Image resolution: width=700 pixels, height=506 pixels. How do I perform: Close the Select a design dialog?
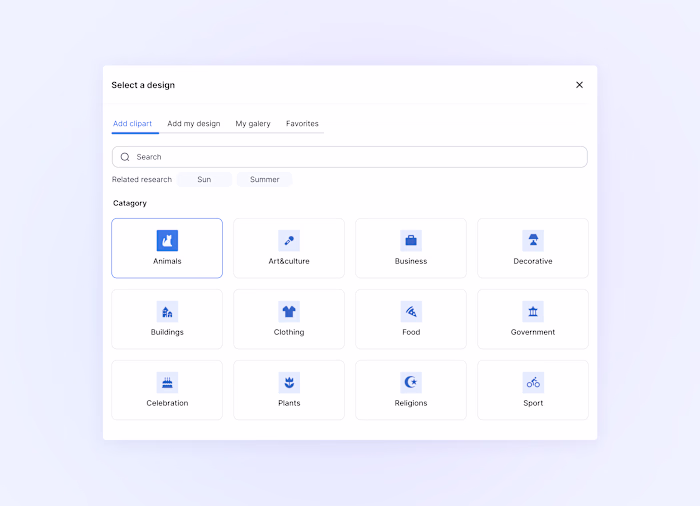coord(579,85)
